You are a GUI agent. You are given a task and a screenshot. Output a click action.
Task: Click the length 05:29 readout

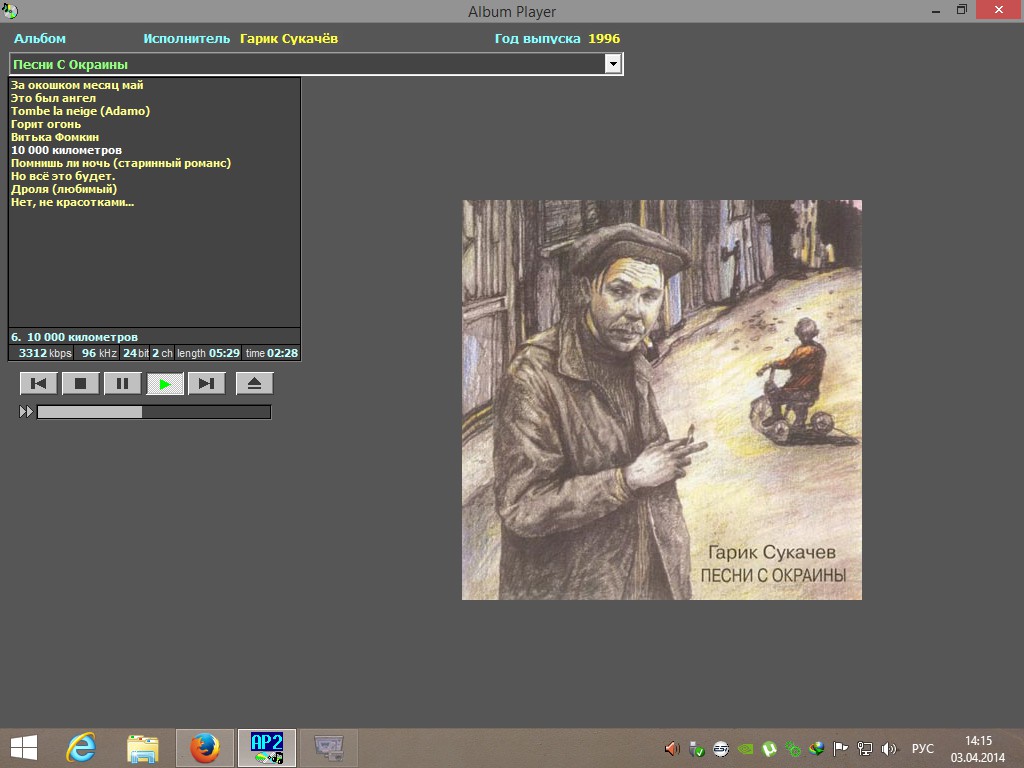[208, 353]
